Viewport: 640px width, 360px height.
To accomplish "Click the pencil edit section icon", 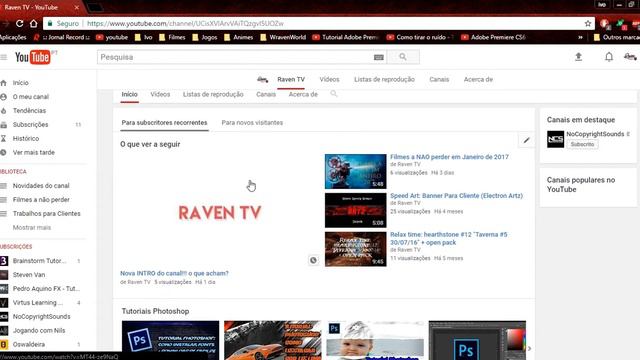I will [527, 140].
